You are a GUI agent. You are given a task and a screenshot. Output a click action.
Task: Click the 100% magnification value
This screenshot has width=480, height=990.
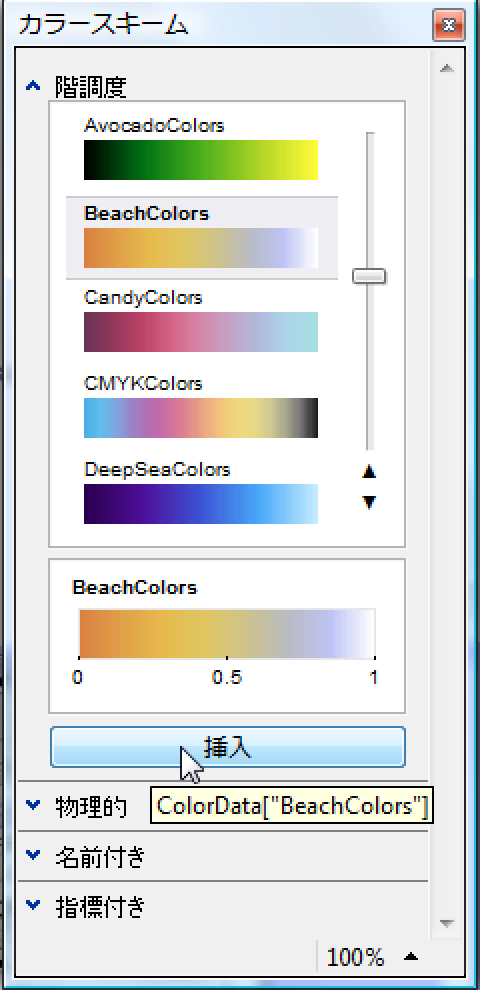(x=355, y=957)
